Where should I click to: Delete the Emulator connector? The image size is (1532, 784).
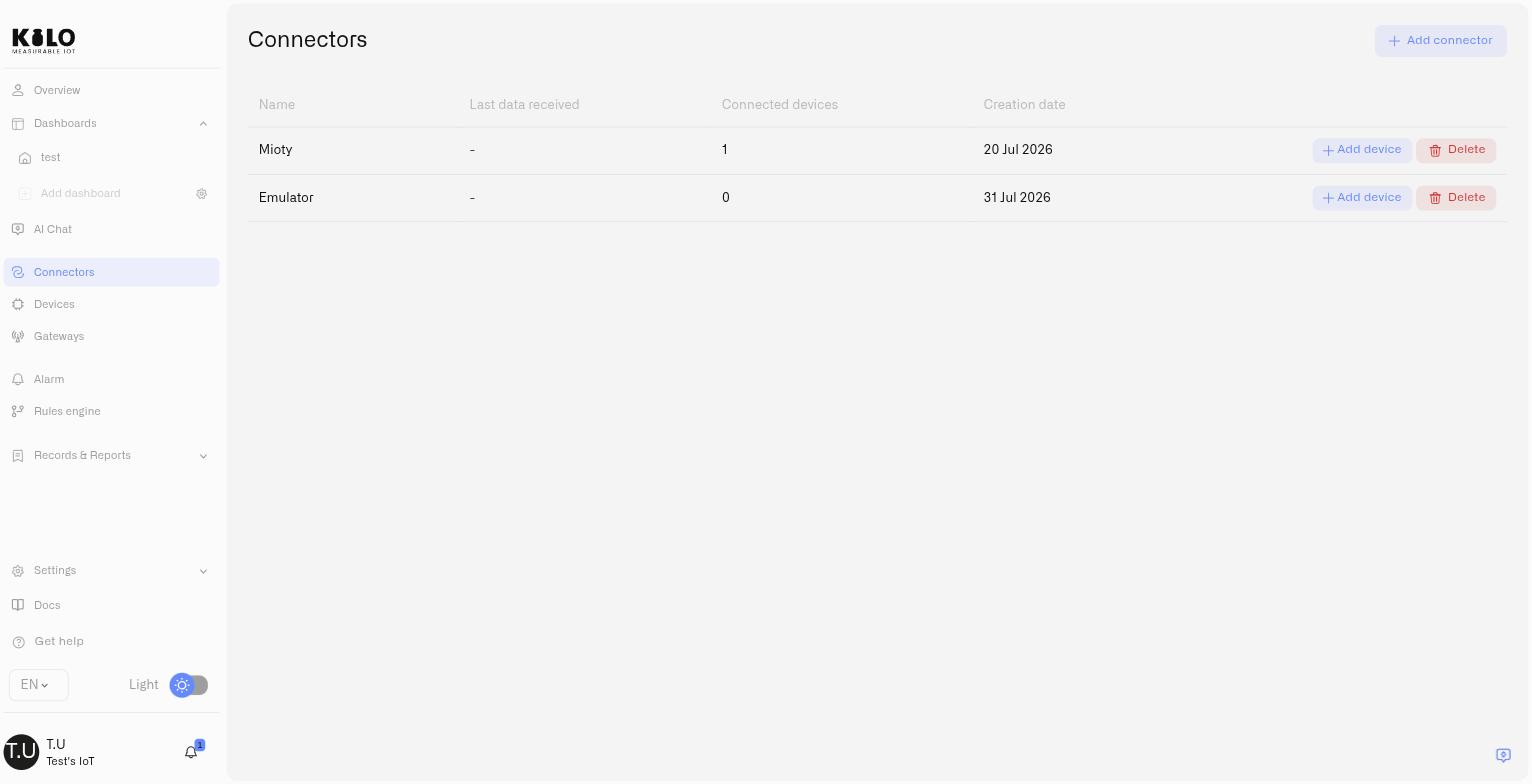(1456, 198)
